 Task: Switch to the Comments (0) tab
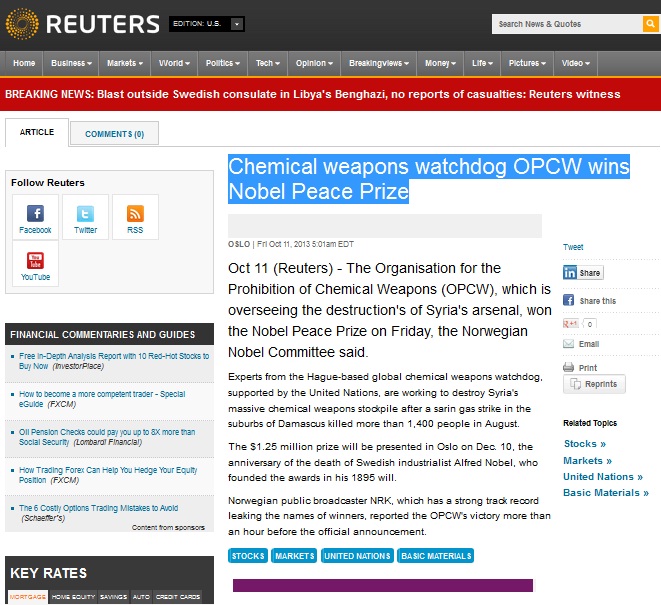(114, 134)
